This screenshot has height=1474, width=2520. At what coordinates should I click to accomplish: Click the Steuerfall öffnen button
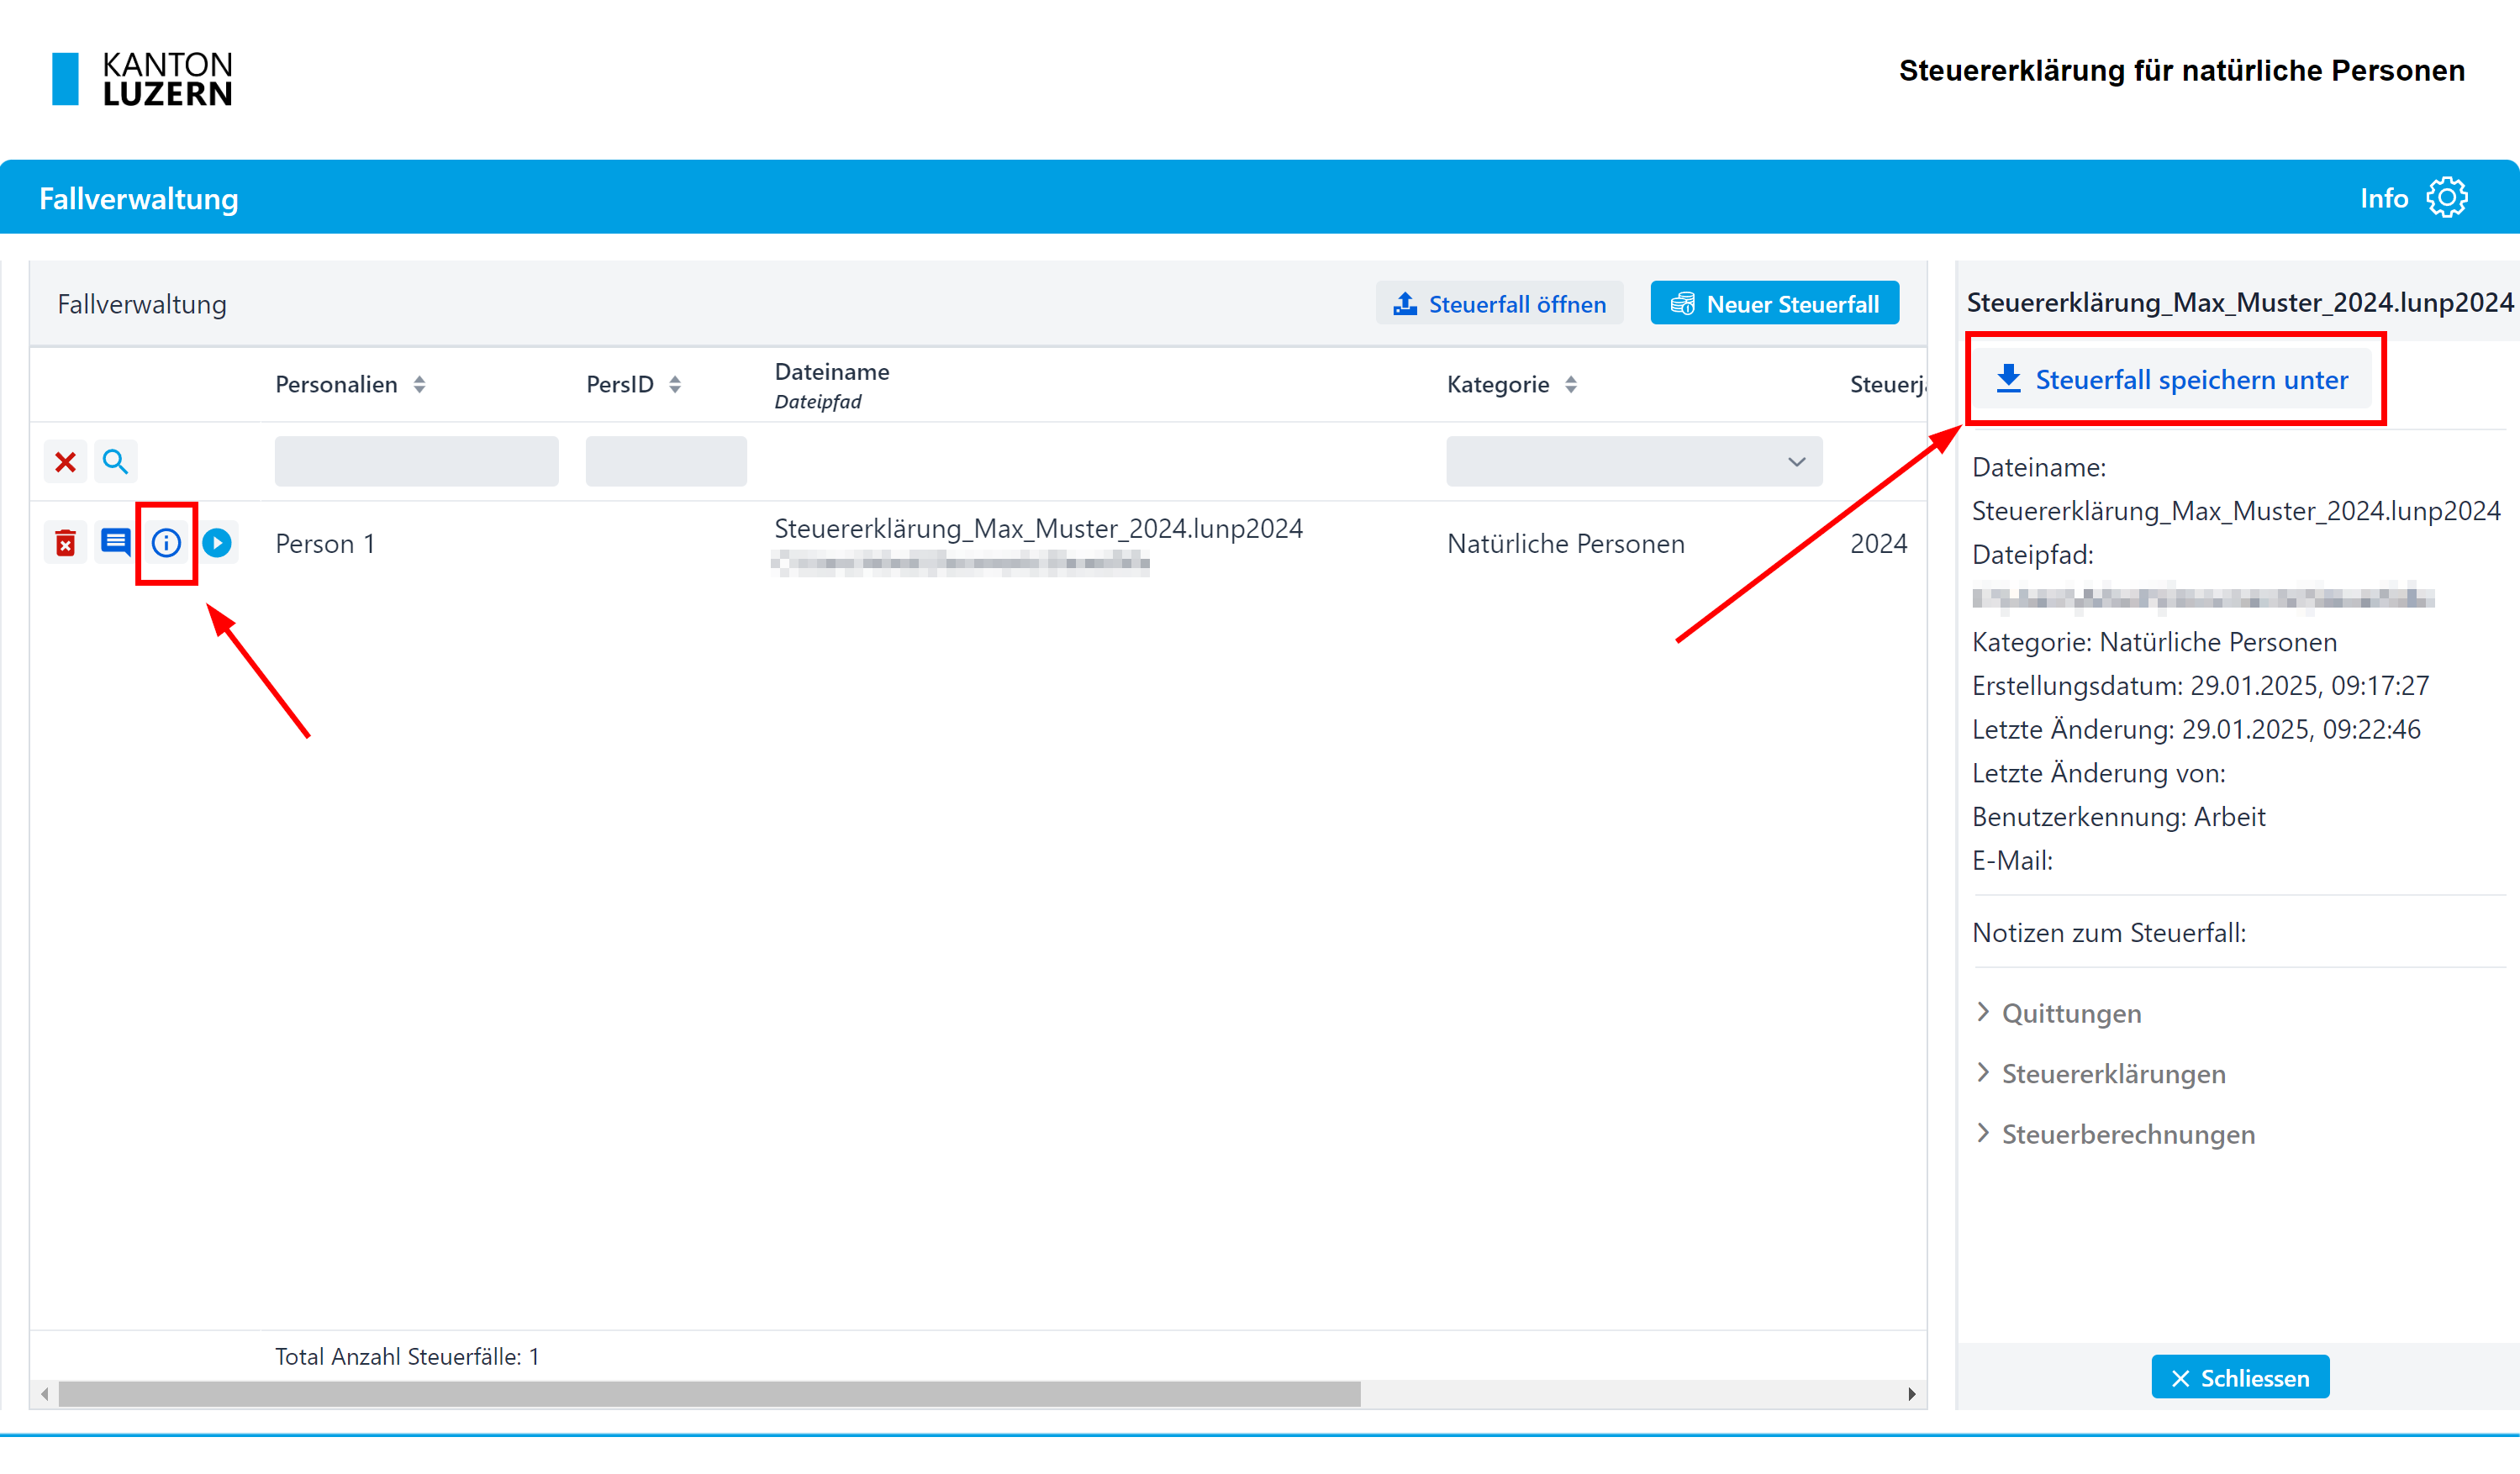[1499, 304]
